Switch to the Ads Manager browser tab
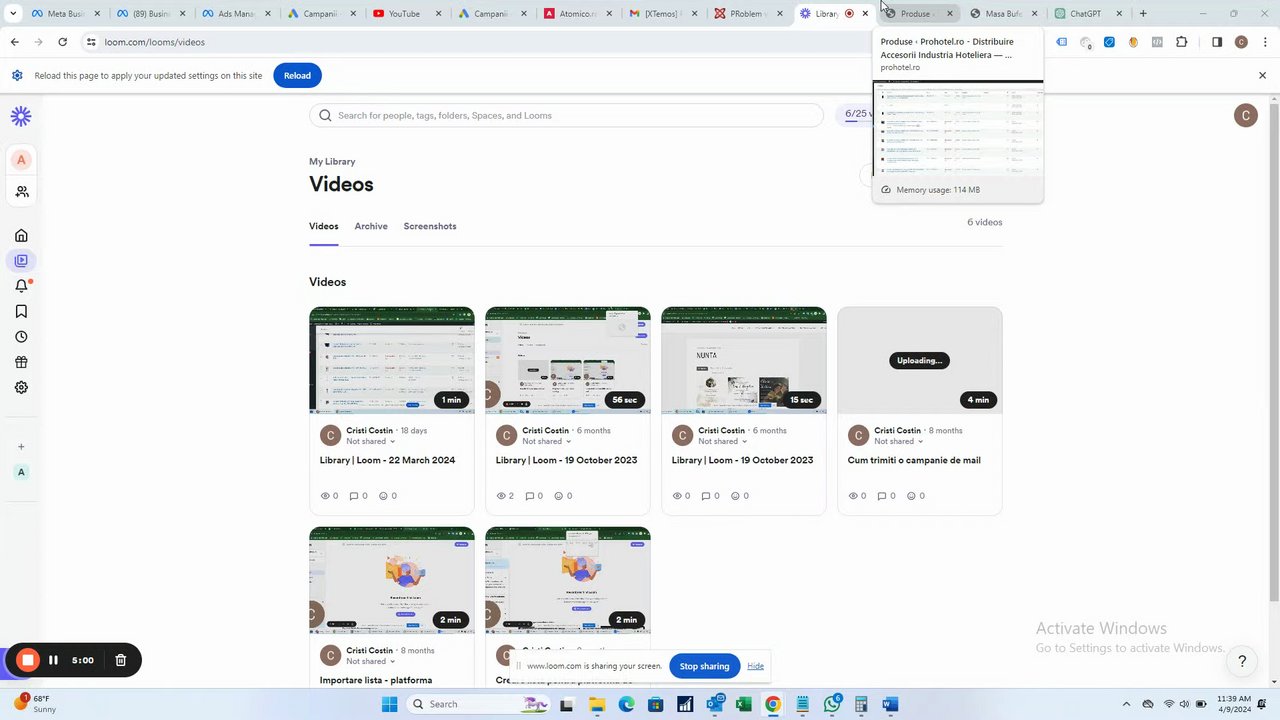1280x720 pixels. 236,14
